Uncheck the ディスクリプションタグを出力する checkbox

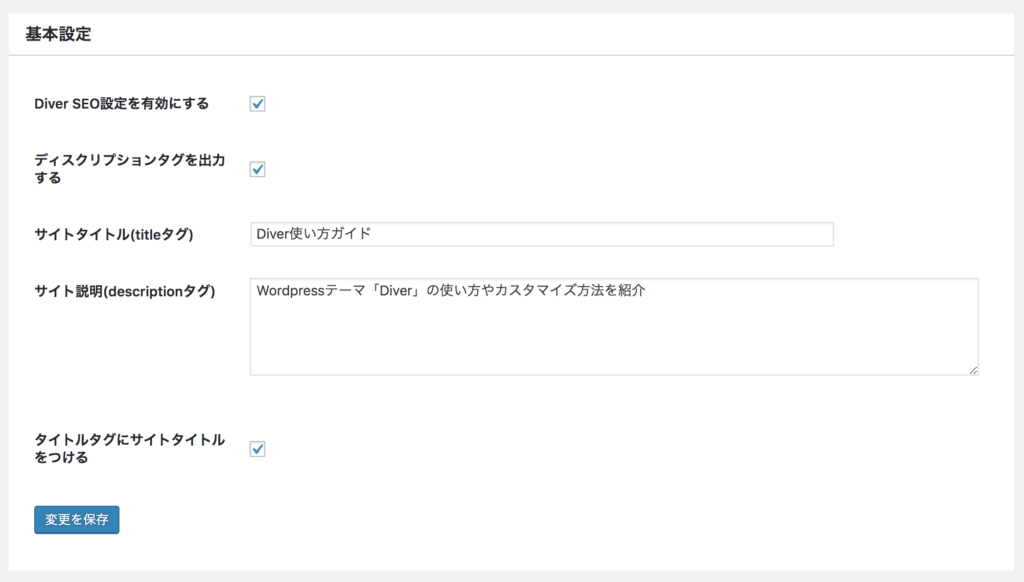[x=257, y=169]
